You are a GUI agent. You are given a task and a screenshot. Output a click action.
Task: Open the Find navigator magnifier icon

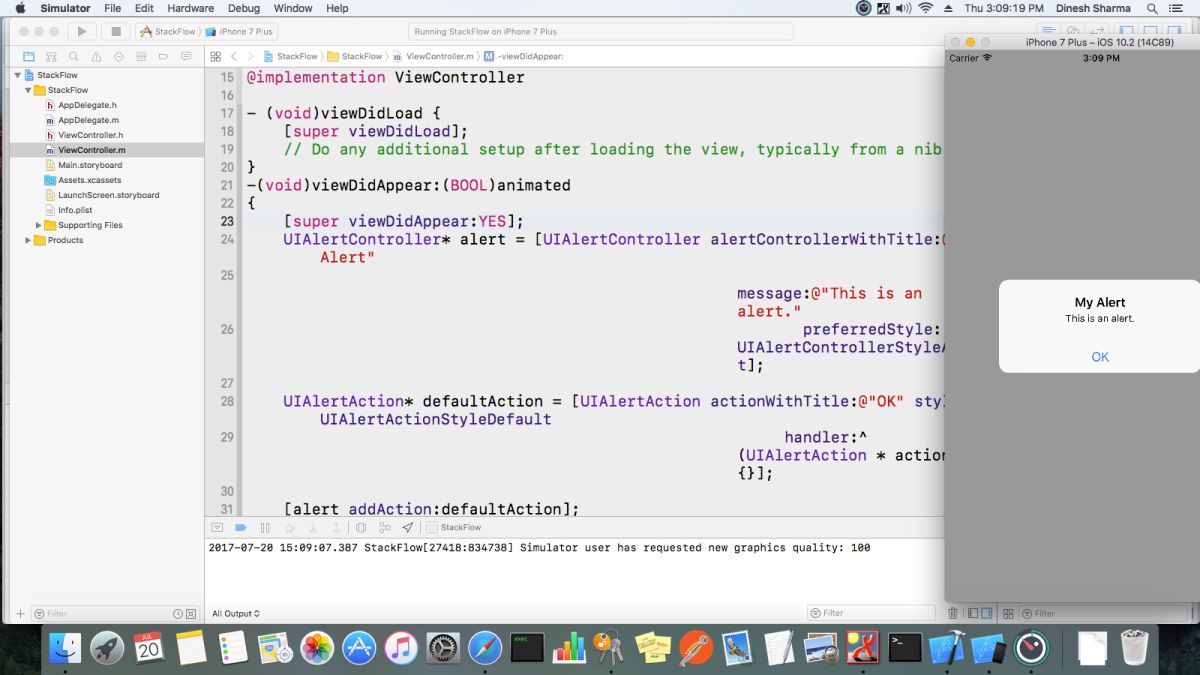point(74,56)
